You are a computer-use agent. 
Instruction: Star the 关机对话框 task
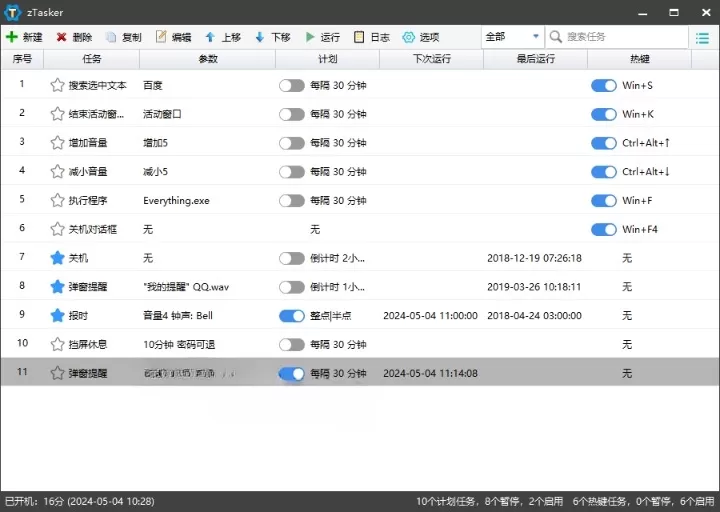pos(57,229)
